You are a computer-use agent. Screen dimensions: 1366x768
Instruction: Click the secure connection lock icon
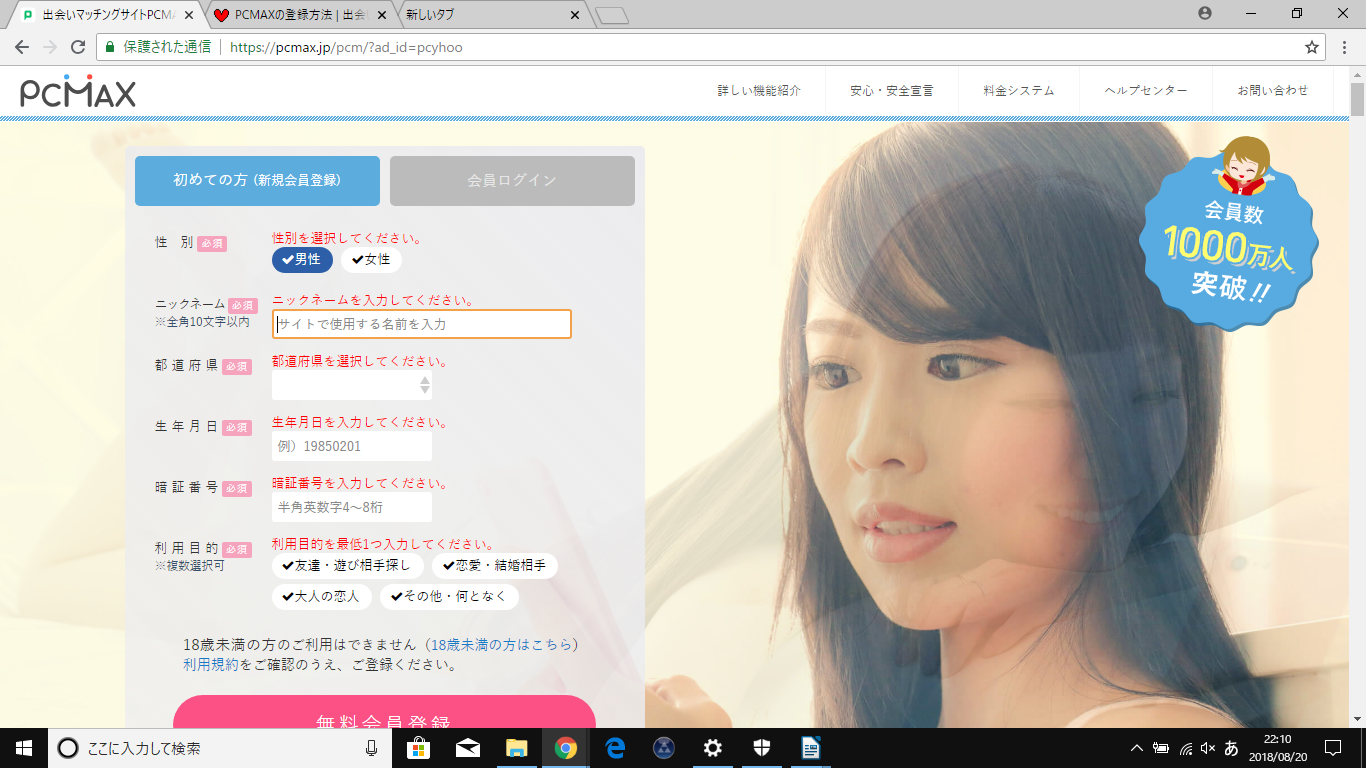[x=111, y=47]
